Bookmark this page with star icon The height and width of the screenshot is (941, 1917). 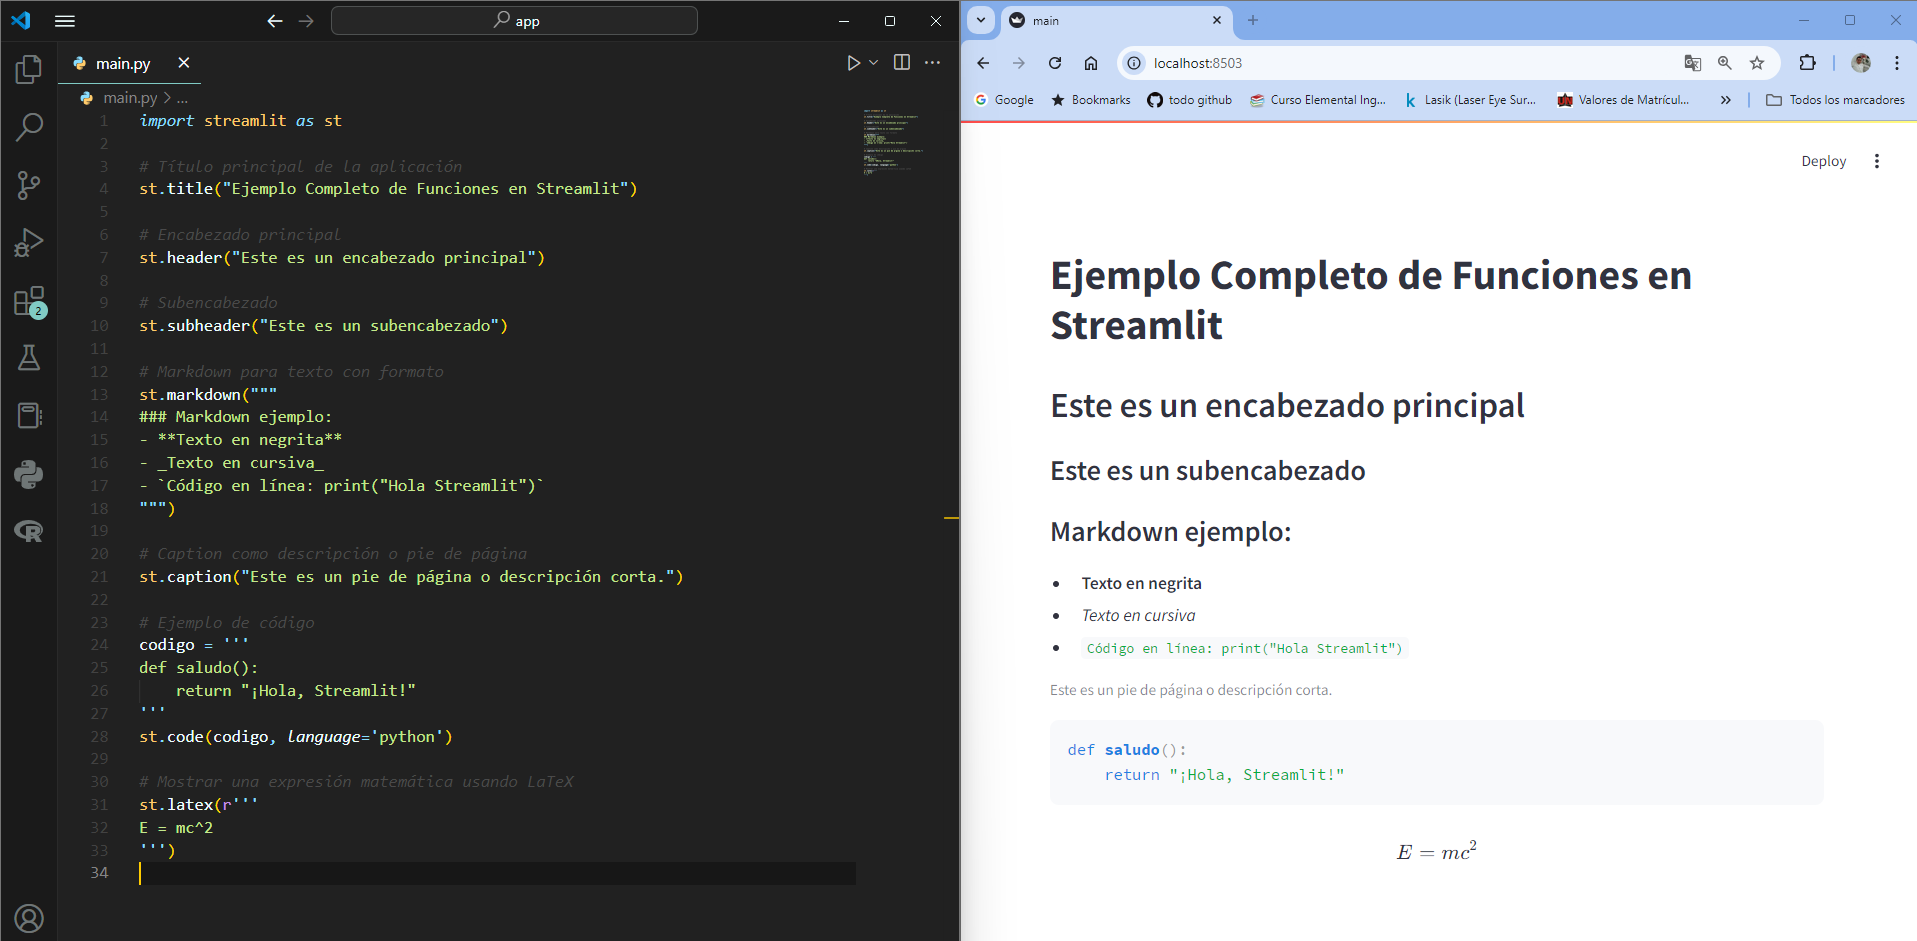click(x=1757, y=63)
